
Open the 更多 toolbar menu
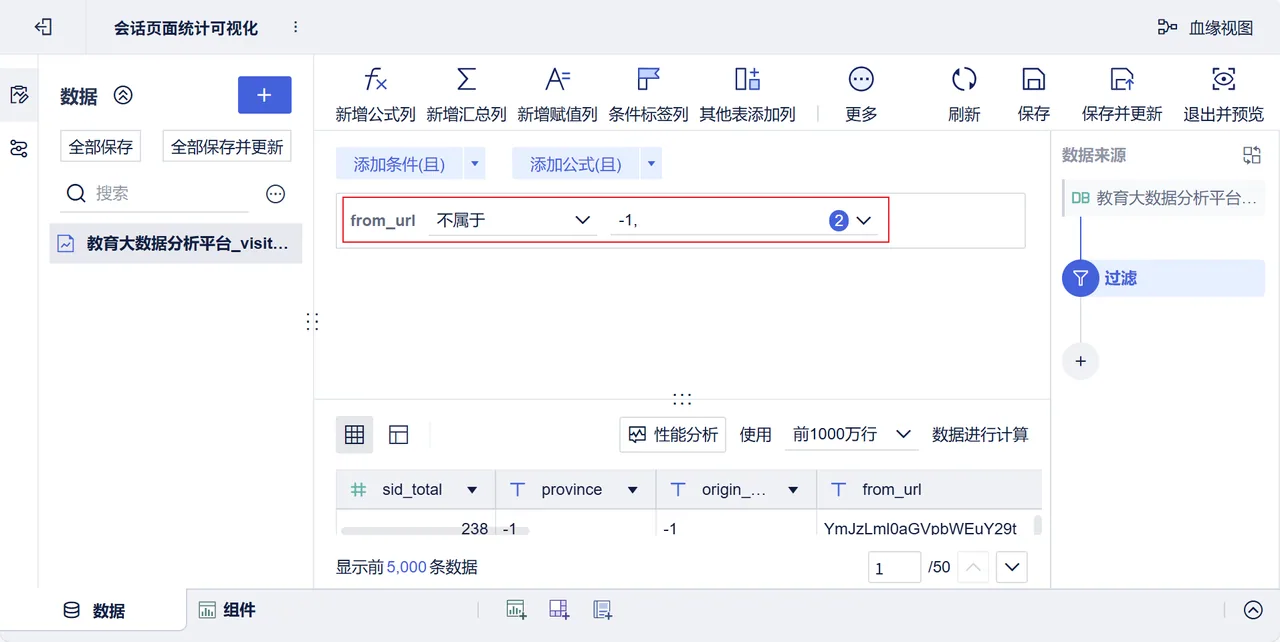[861, 95]
